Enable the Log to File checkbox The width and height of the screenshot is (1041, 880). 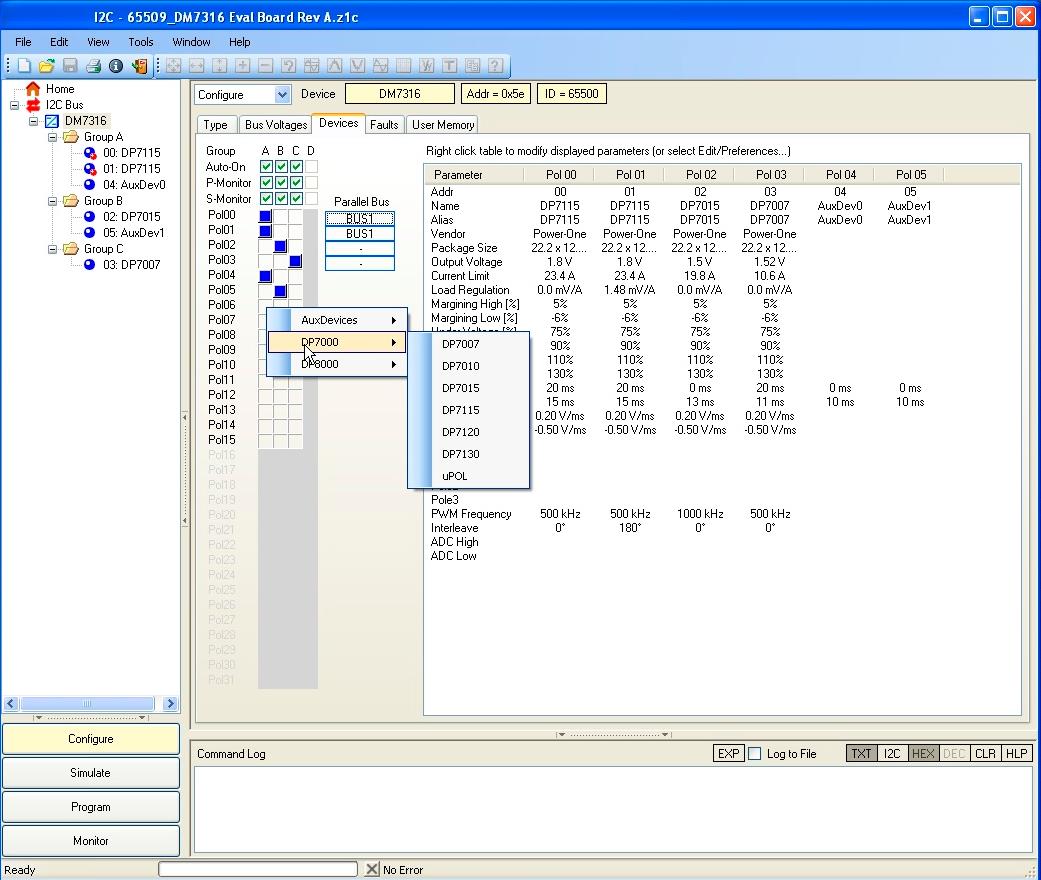(755, 754)
